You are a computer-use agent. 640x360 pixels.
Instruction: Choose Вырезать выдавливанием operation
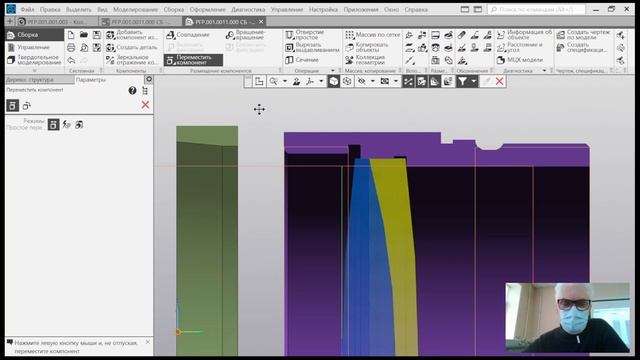(x=312, y=47)
